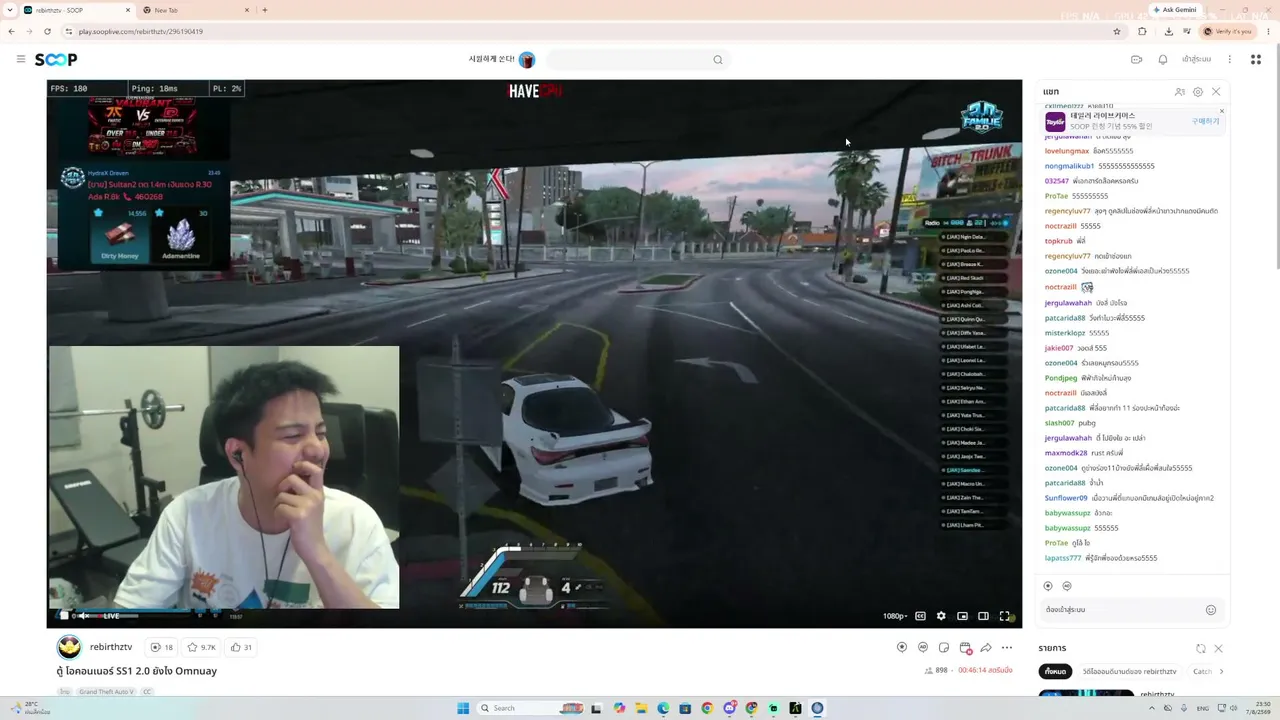This screenshot has width=1280, height=720.
Task: Go to the SOOP home logo
Action: point(56,59)
